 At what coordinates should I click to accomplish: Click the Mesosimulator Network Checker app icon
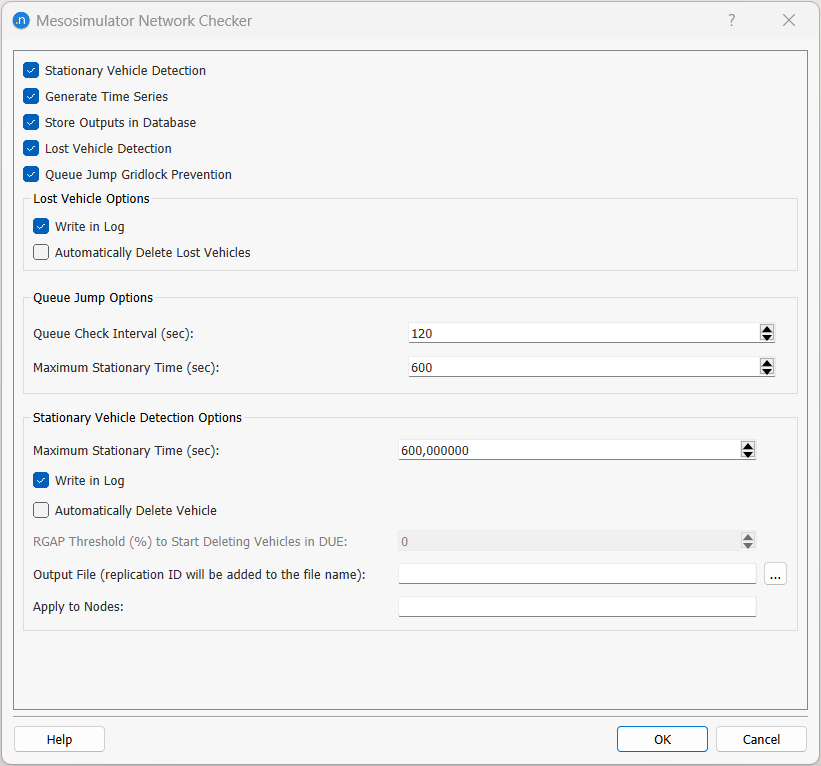(x=21, y=20)
